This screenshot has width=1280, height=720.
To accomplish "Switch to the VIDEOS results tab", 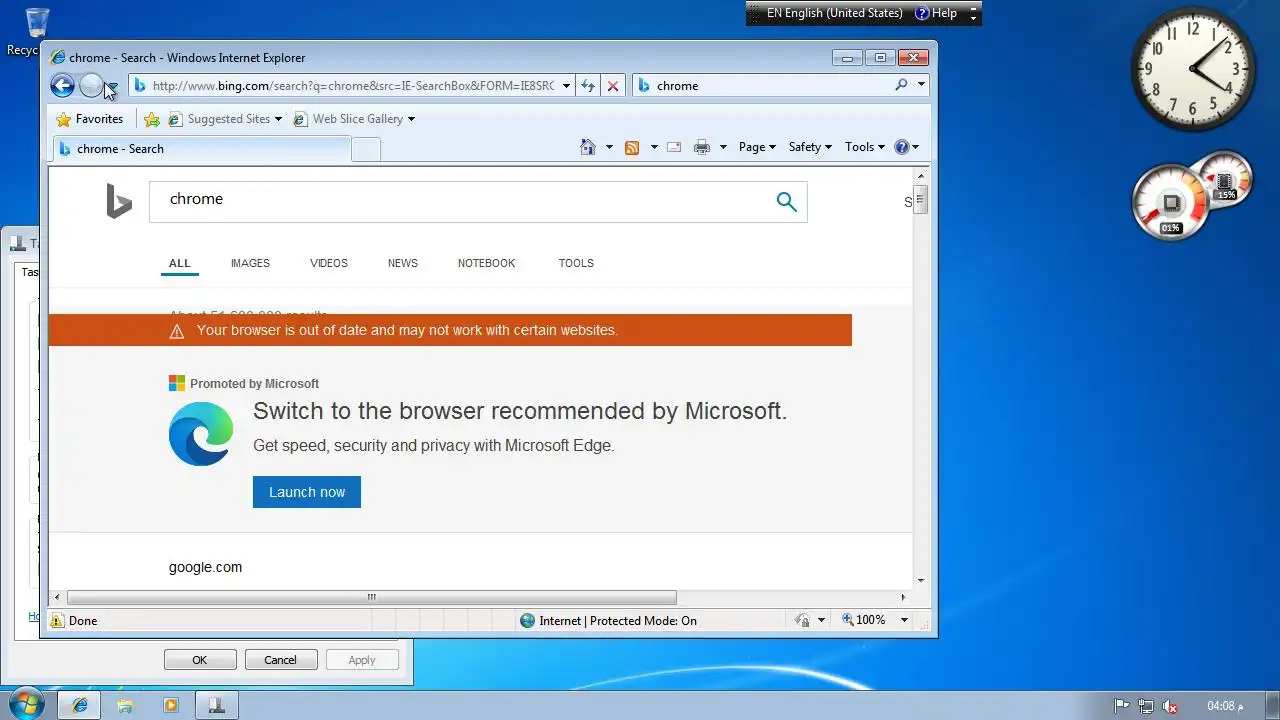I will [329, 263].
